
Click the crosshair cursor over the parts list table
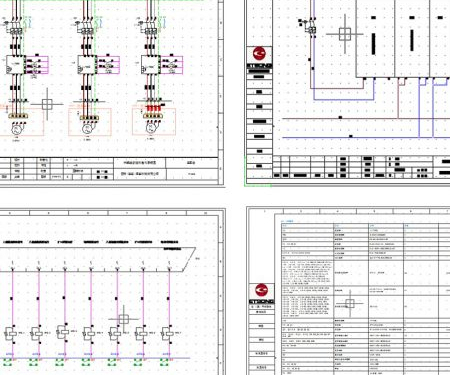(x=350, y=303)
